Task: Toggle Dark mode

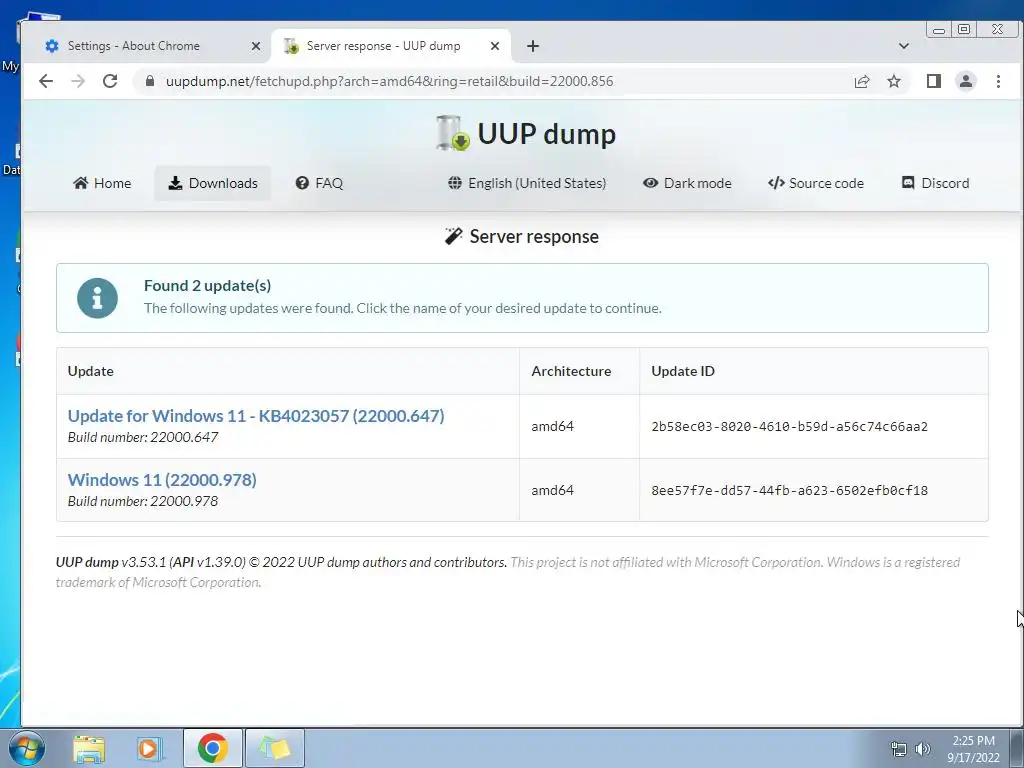Action: [x=687, y=183]
